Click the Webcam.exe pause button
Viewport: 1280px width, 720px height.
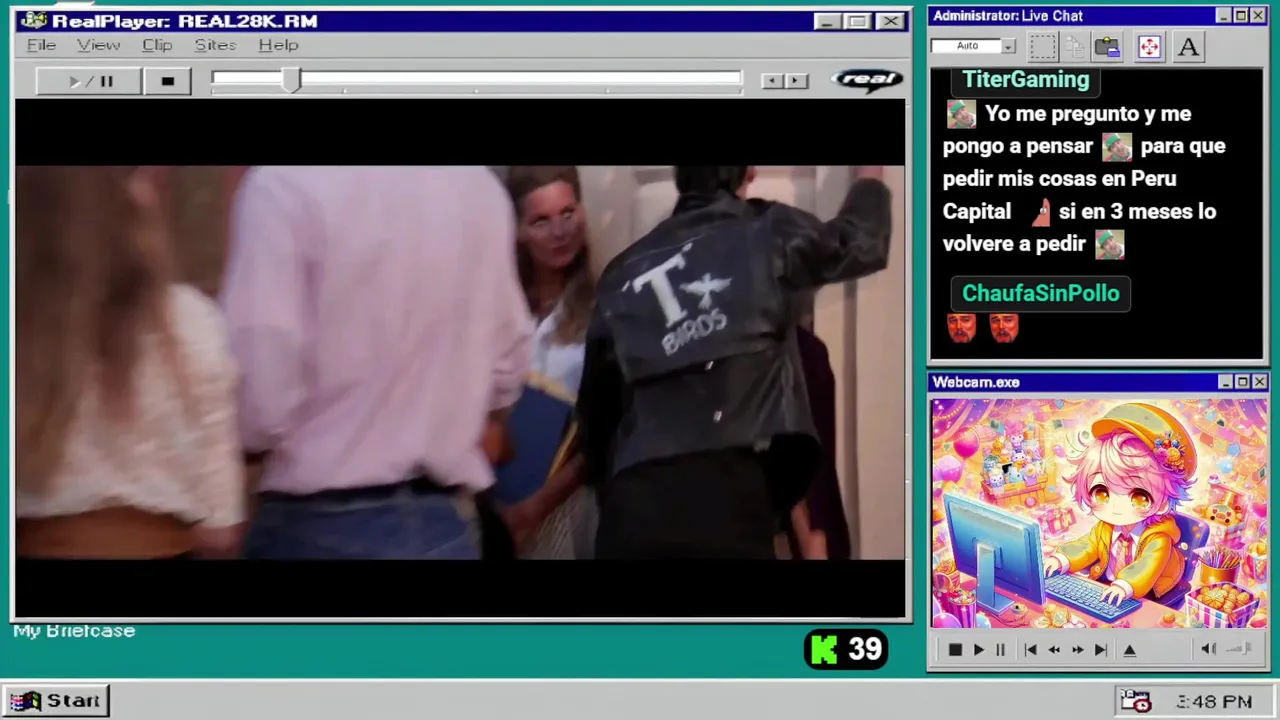1000,650
